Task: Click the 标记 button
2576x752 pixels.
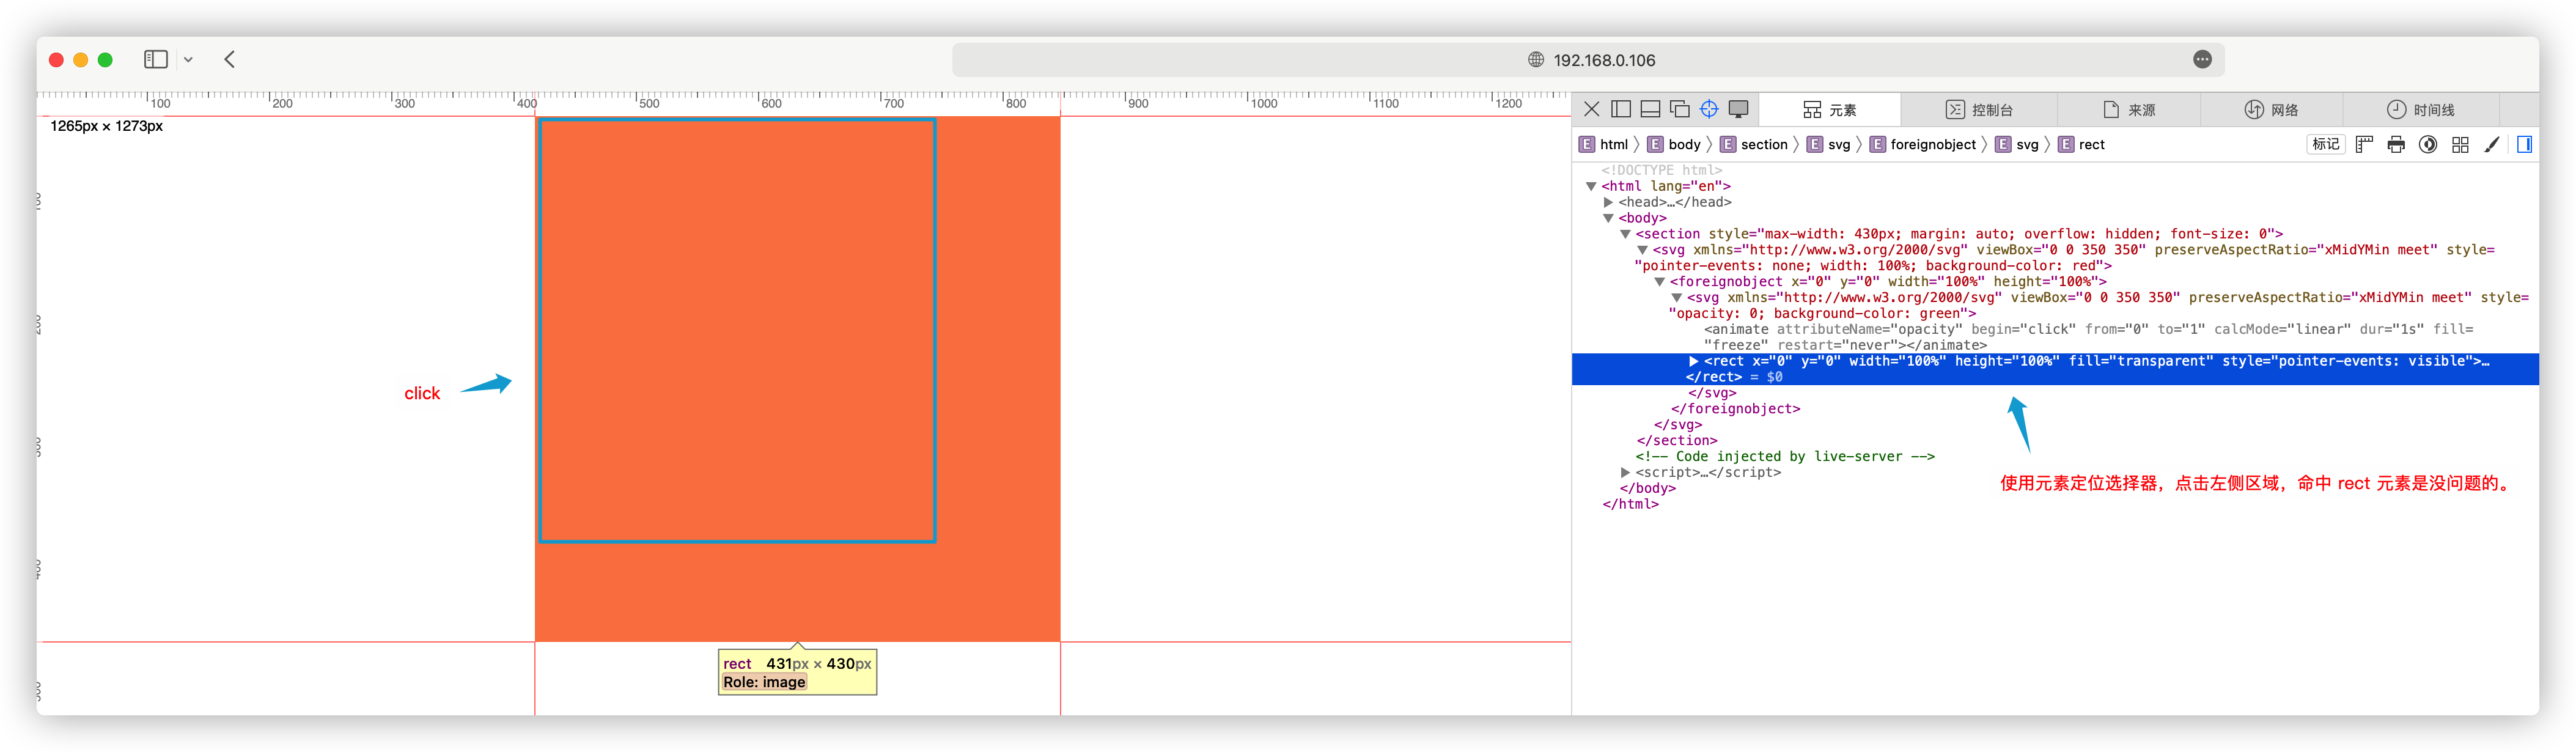Action: [x=2325, y=144]
